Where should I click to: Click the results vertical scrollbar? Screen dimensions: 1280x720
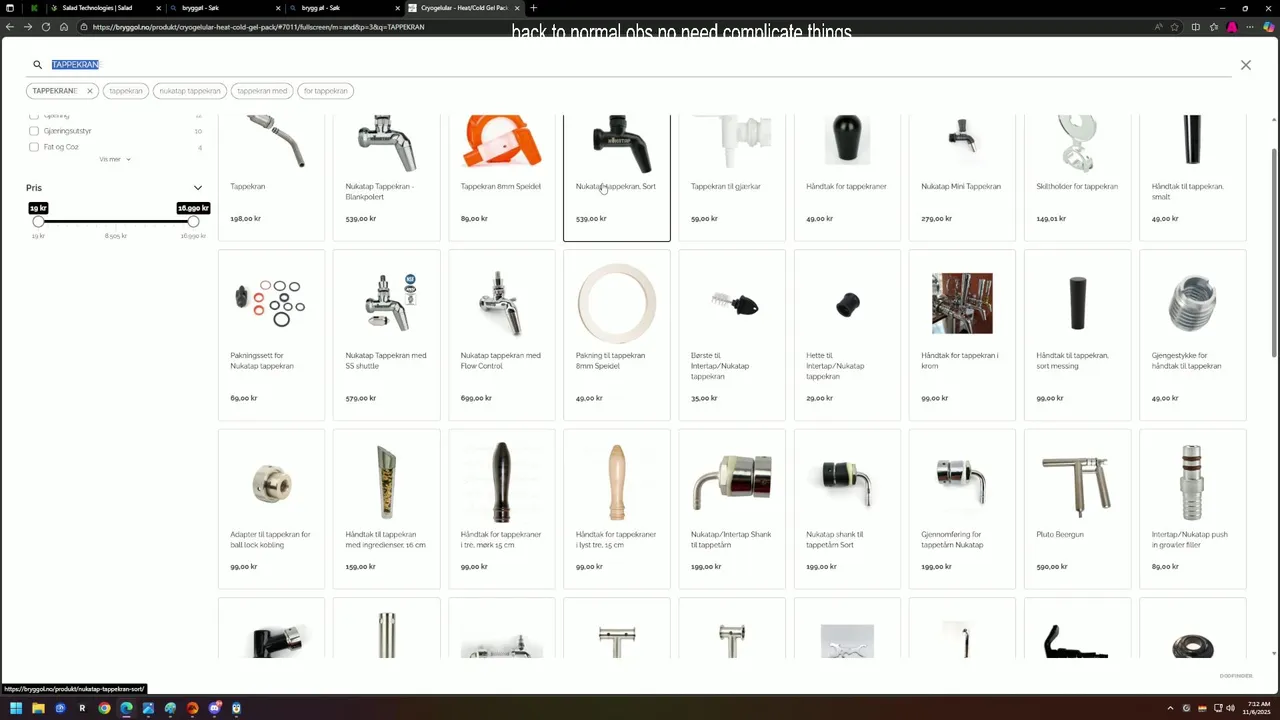(1273, 252)
